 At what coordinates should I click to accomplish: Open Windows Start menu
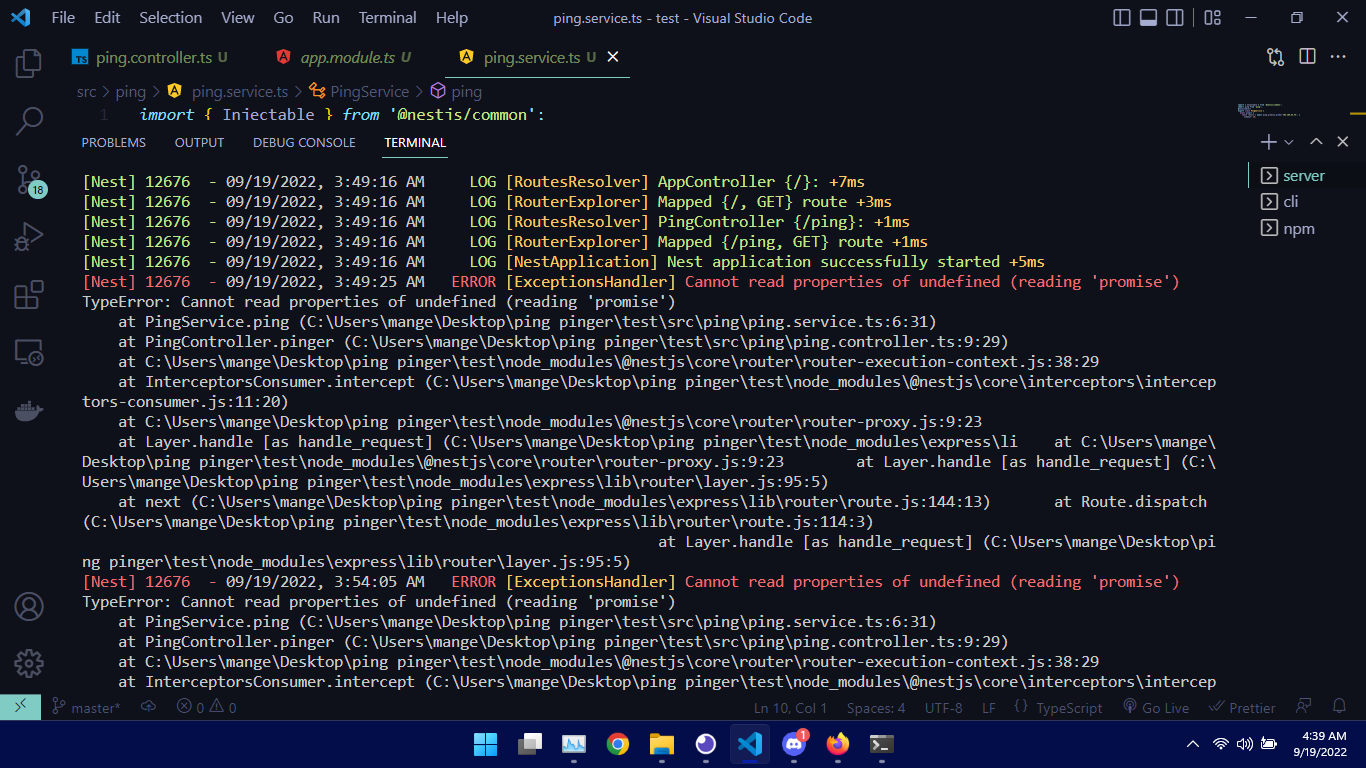[485, 744]
